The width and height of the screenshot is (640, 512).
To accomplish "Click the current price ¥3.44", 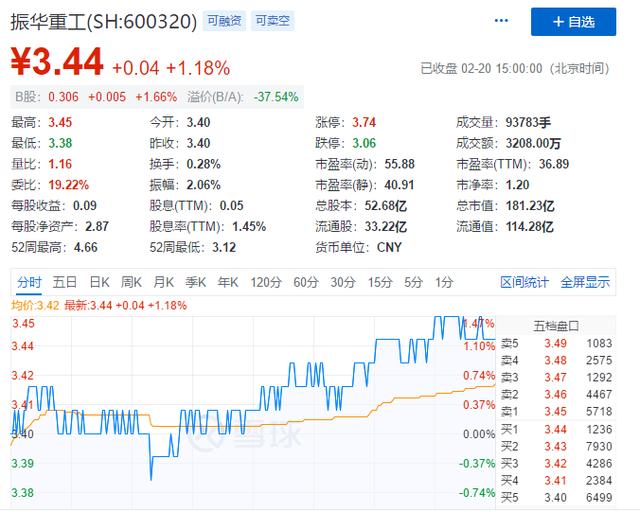I will click(57, 62).
